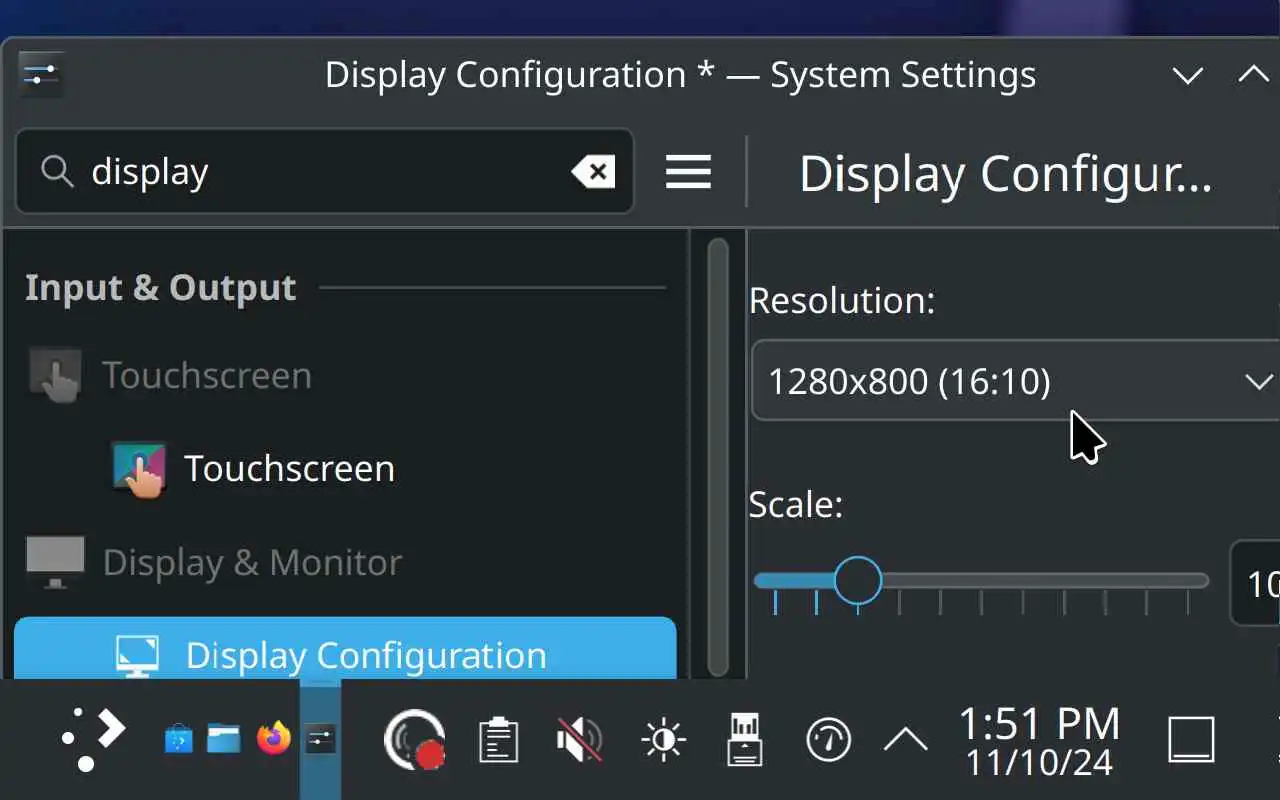Select the Touchscreen settings item
The image size is (1280, 800).
tap(289, 469)
